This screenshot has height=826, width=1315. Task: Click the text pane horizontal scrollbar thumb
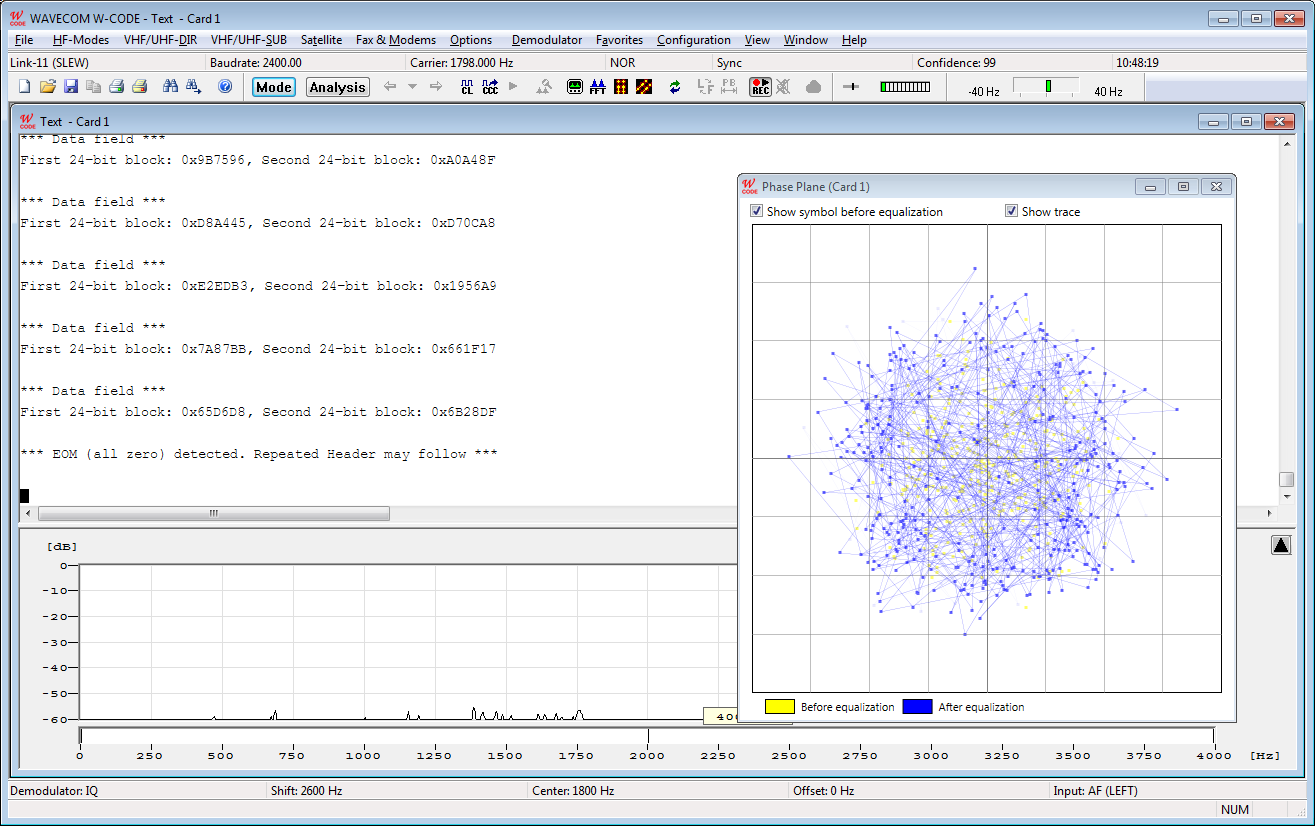(x=213, y=513)
